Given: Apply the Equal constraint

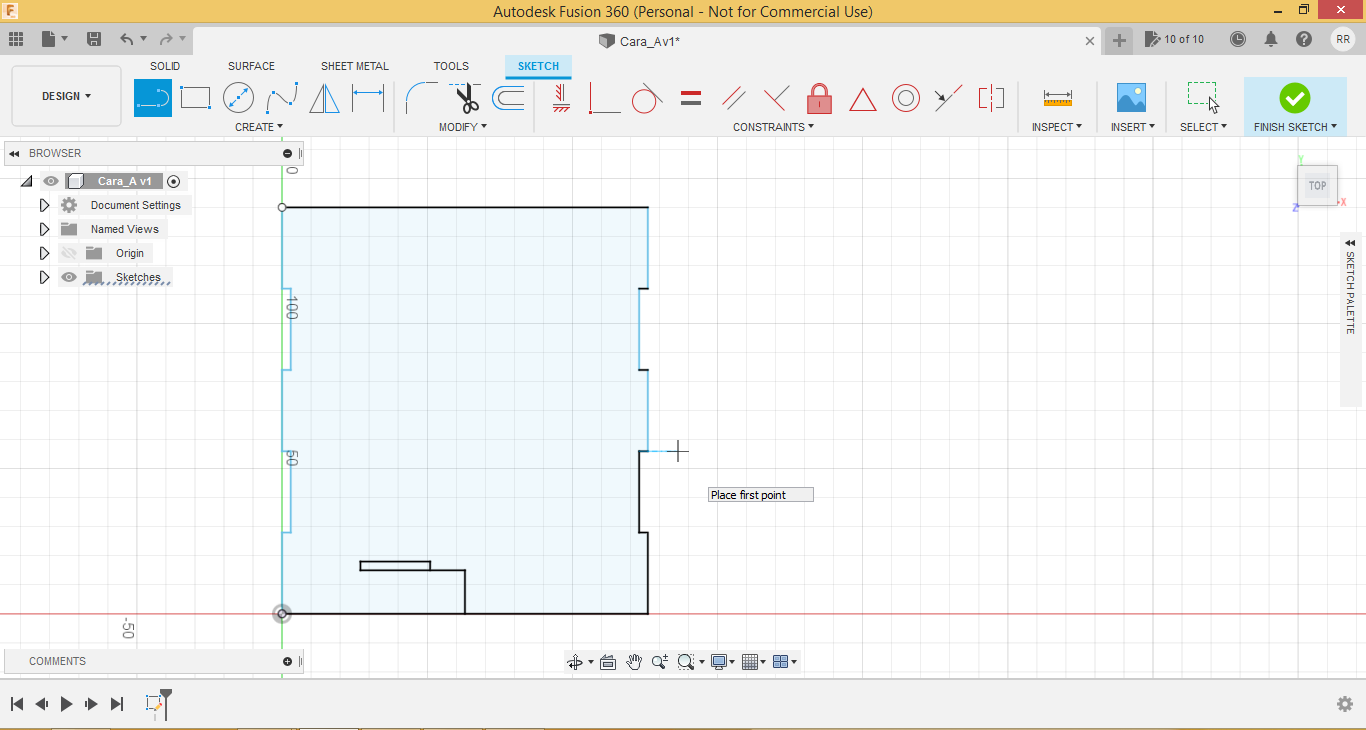Looking at the screenshot, I should click(690, 98).
